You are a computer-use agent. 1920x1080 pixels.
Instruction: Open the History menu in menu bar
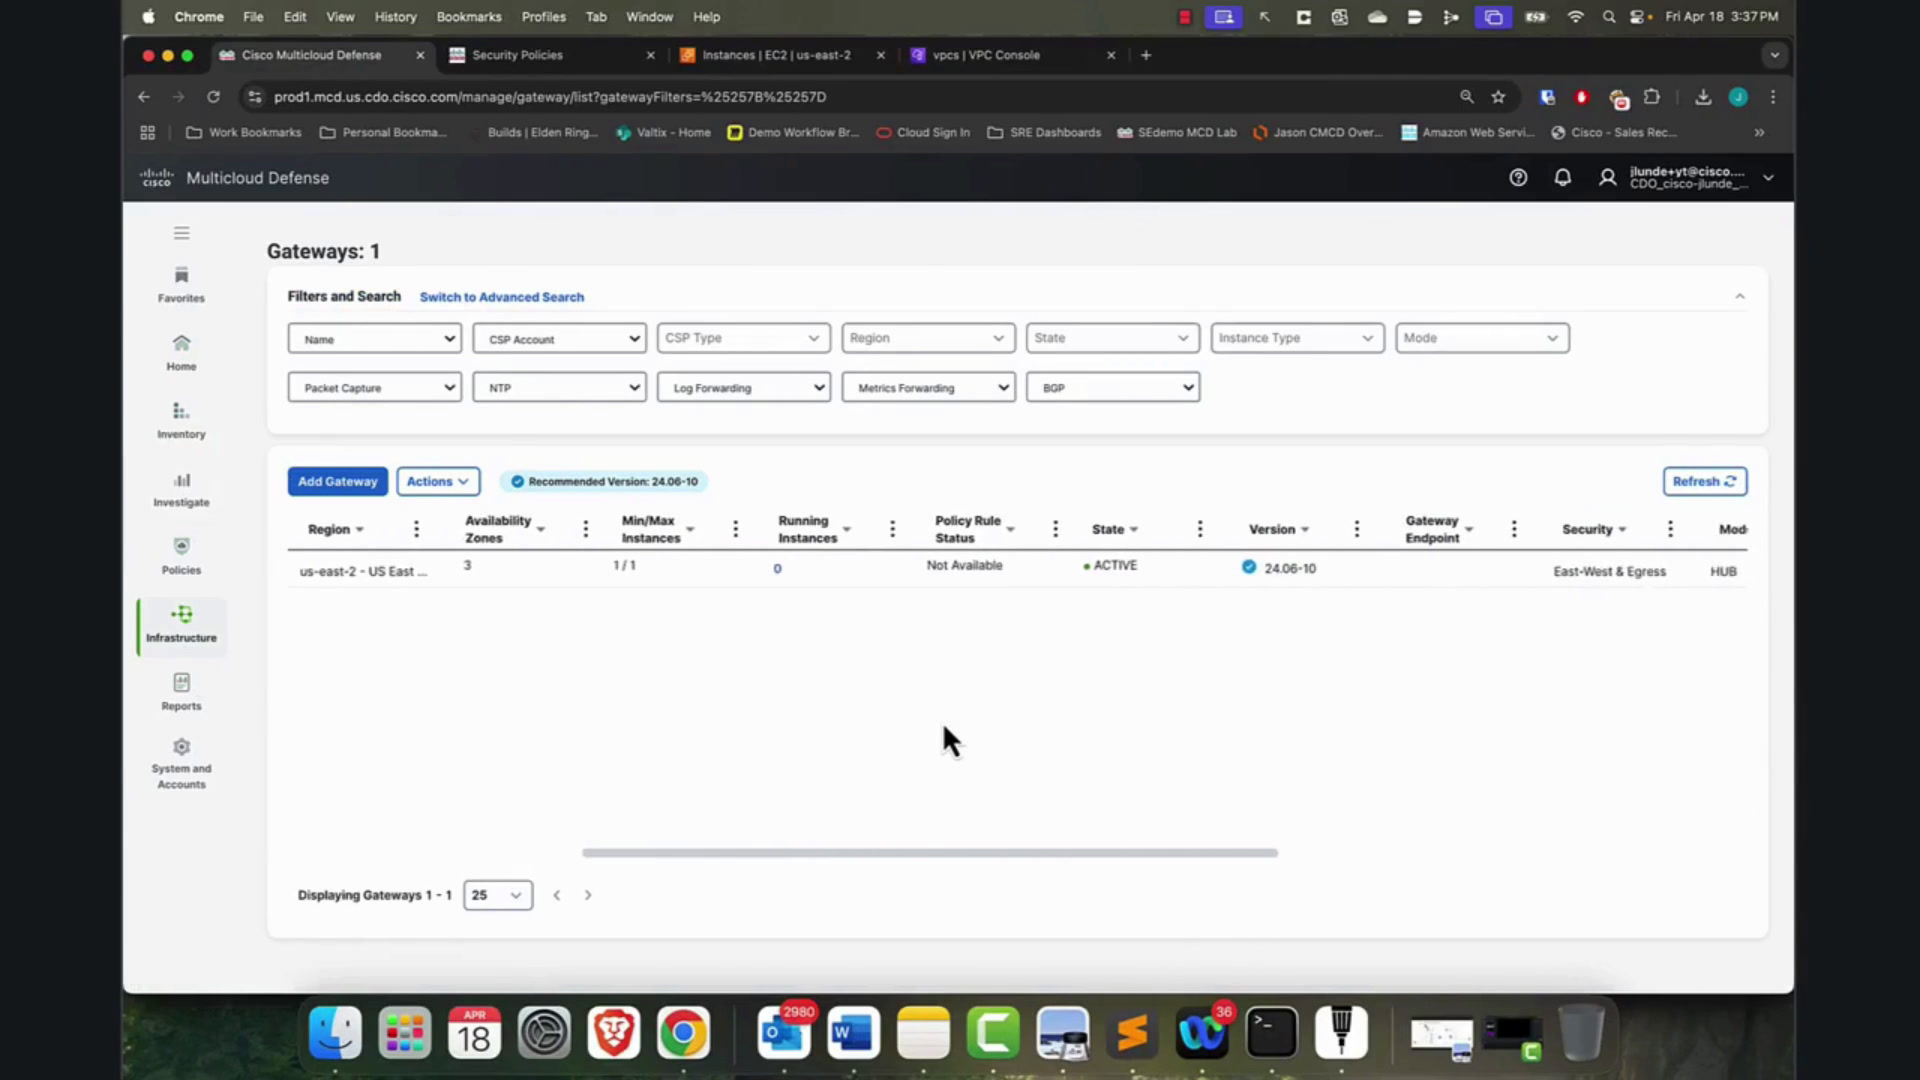coord(395,17)
